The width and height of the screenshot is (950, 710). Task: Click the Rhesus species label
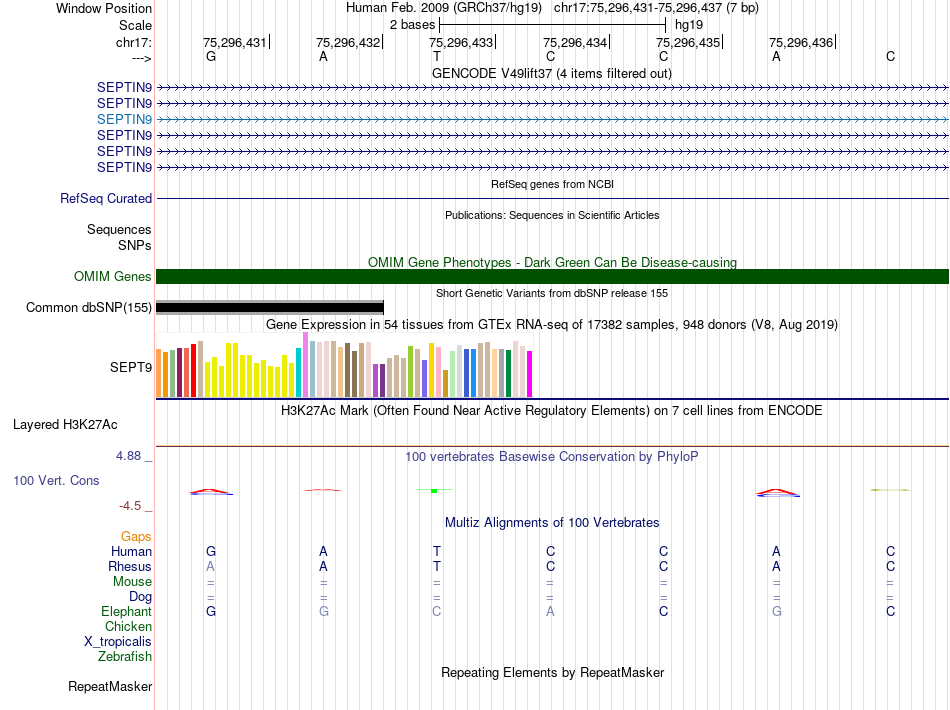(130, 566)
